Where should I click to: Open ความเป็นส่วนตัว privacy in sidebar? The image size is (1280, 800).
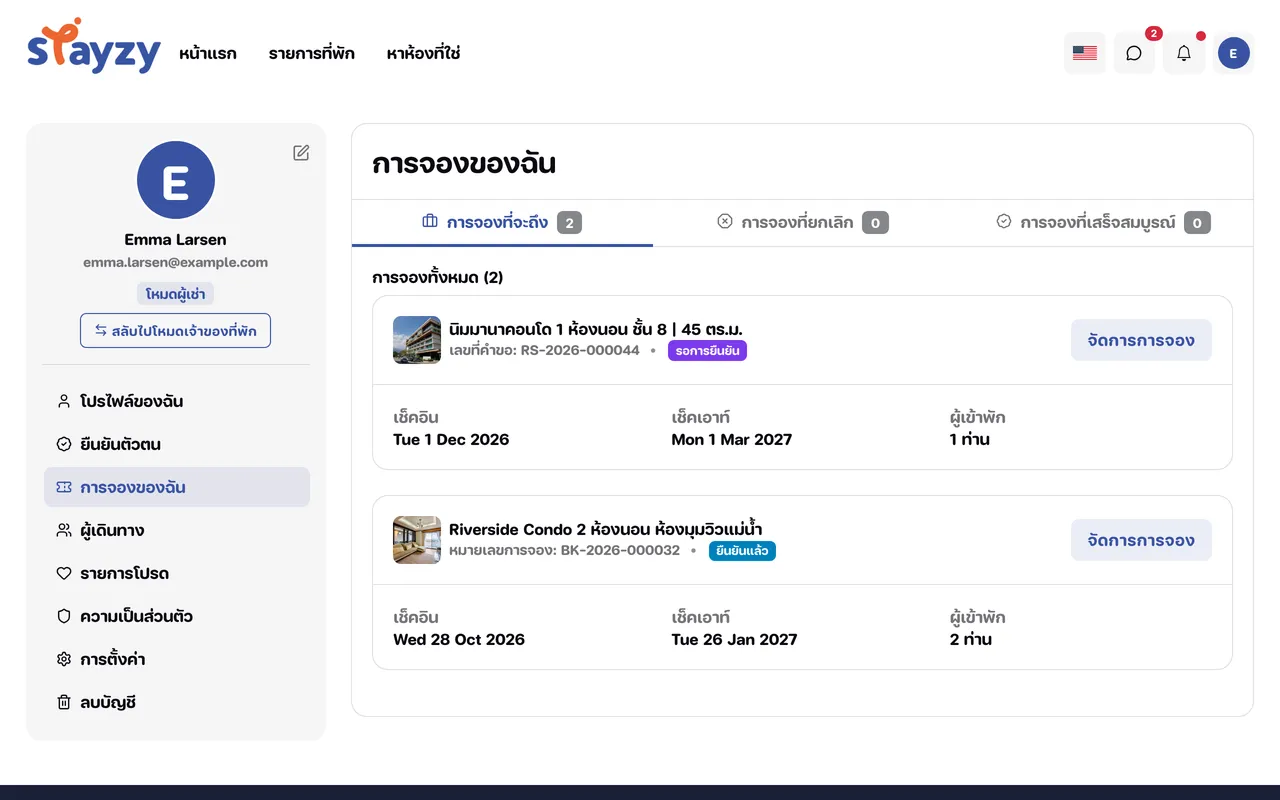pos(177,616)
